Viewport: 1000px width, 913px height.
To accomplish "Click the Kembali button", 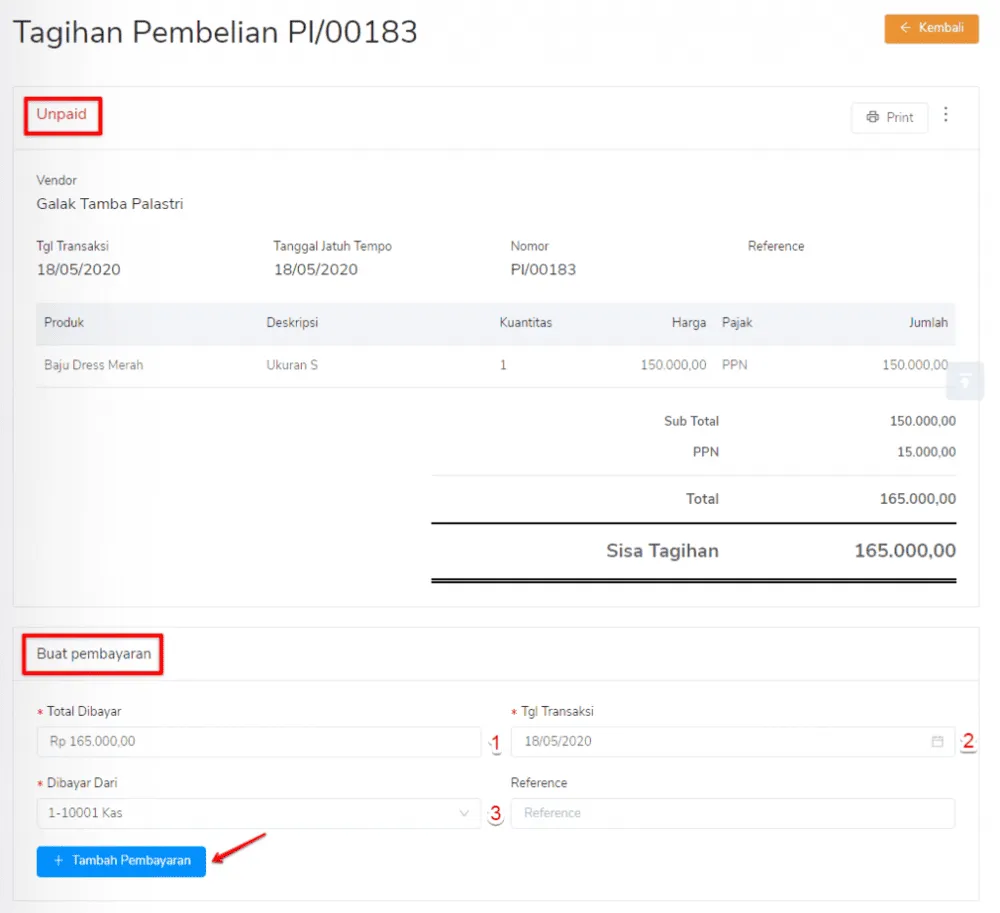I will pyautogui.click(x=931, y=29).
